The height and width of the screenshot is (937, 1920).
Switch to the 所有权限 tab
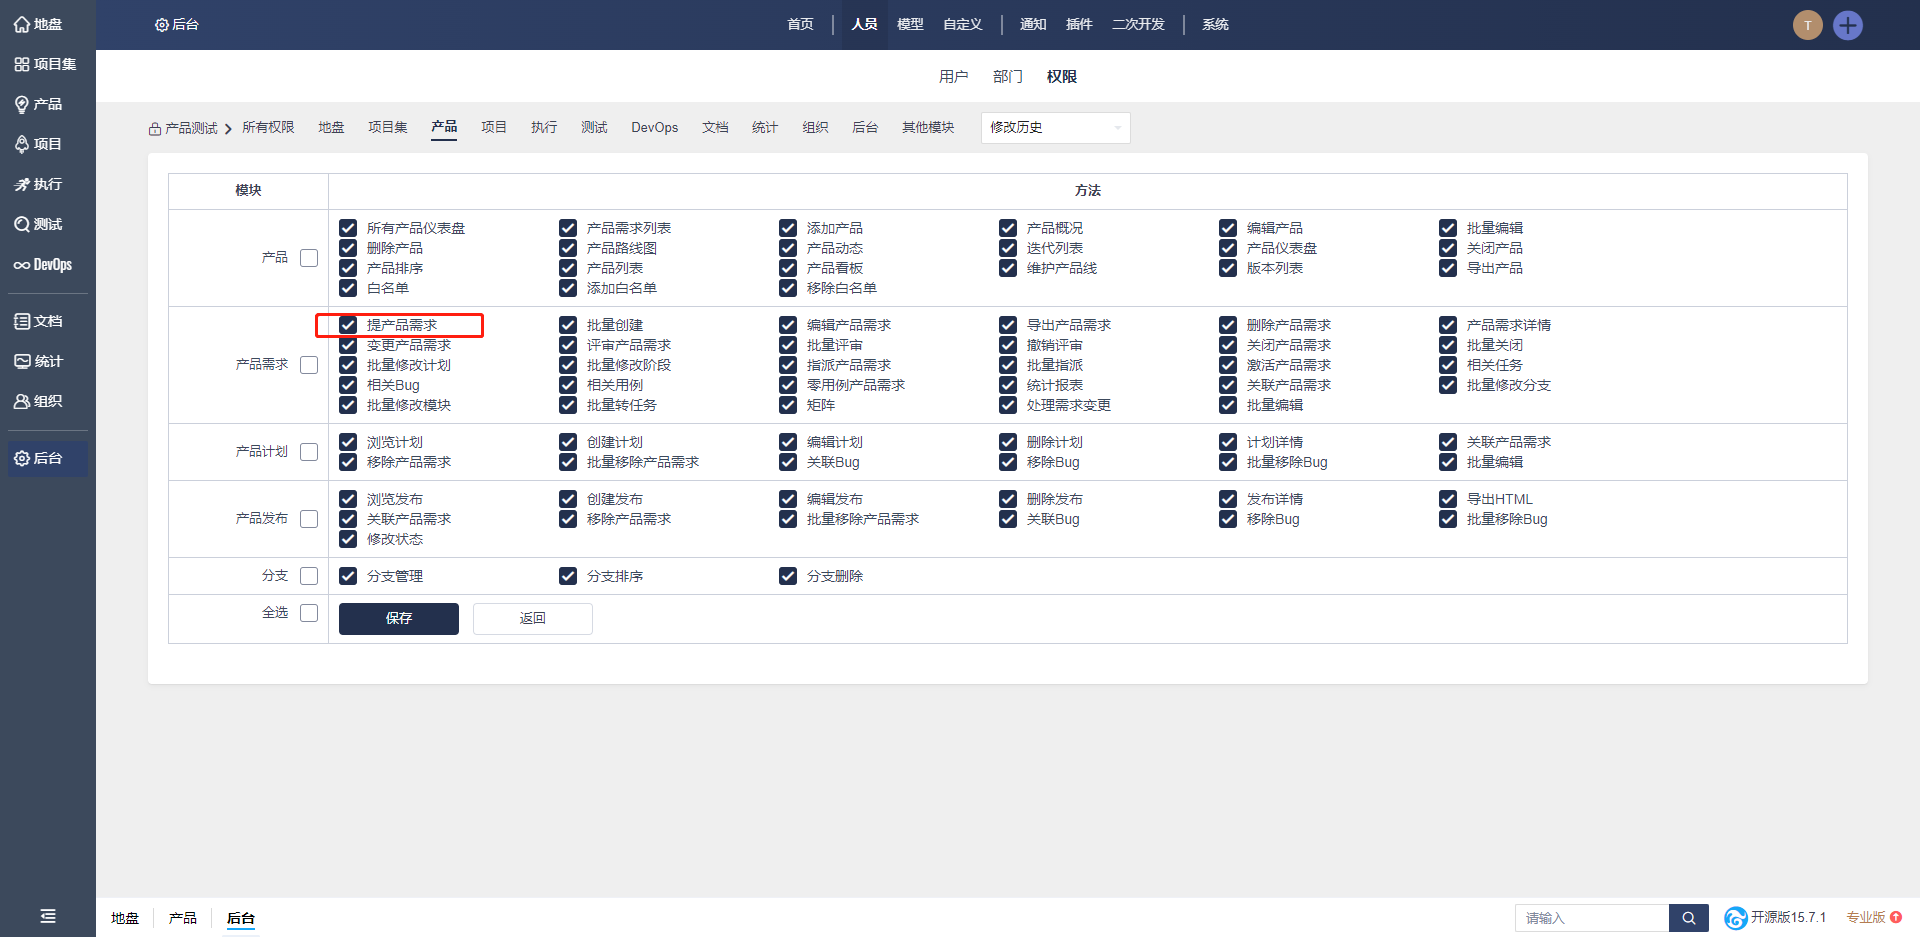pos(268,128)
